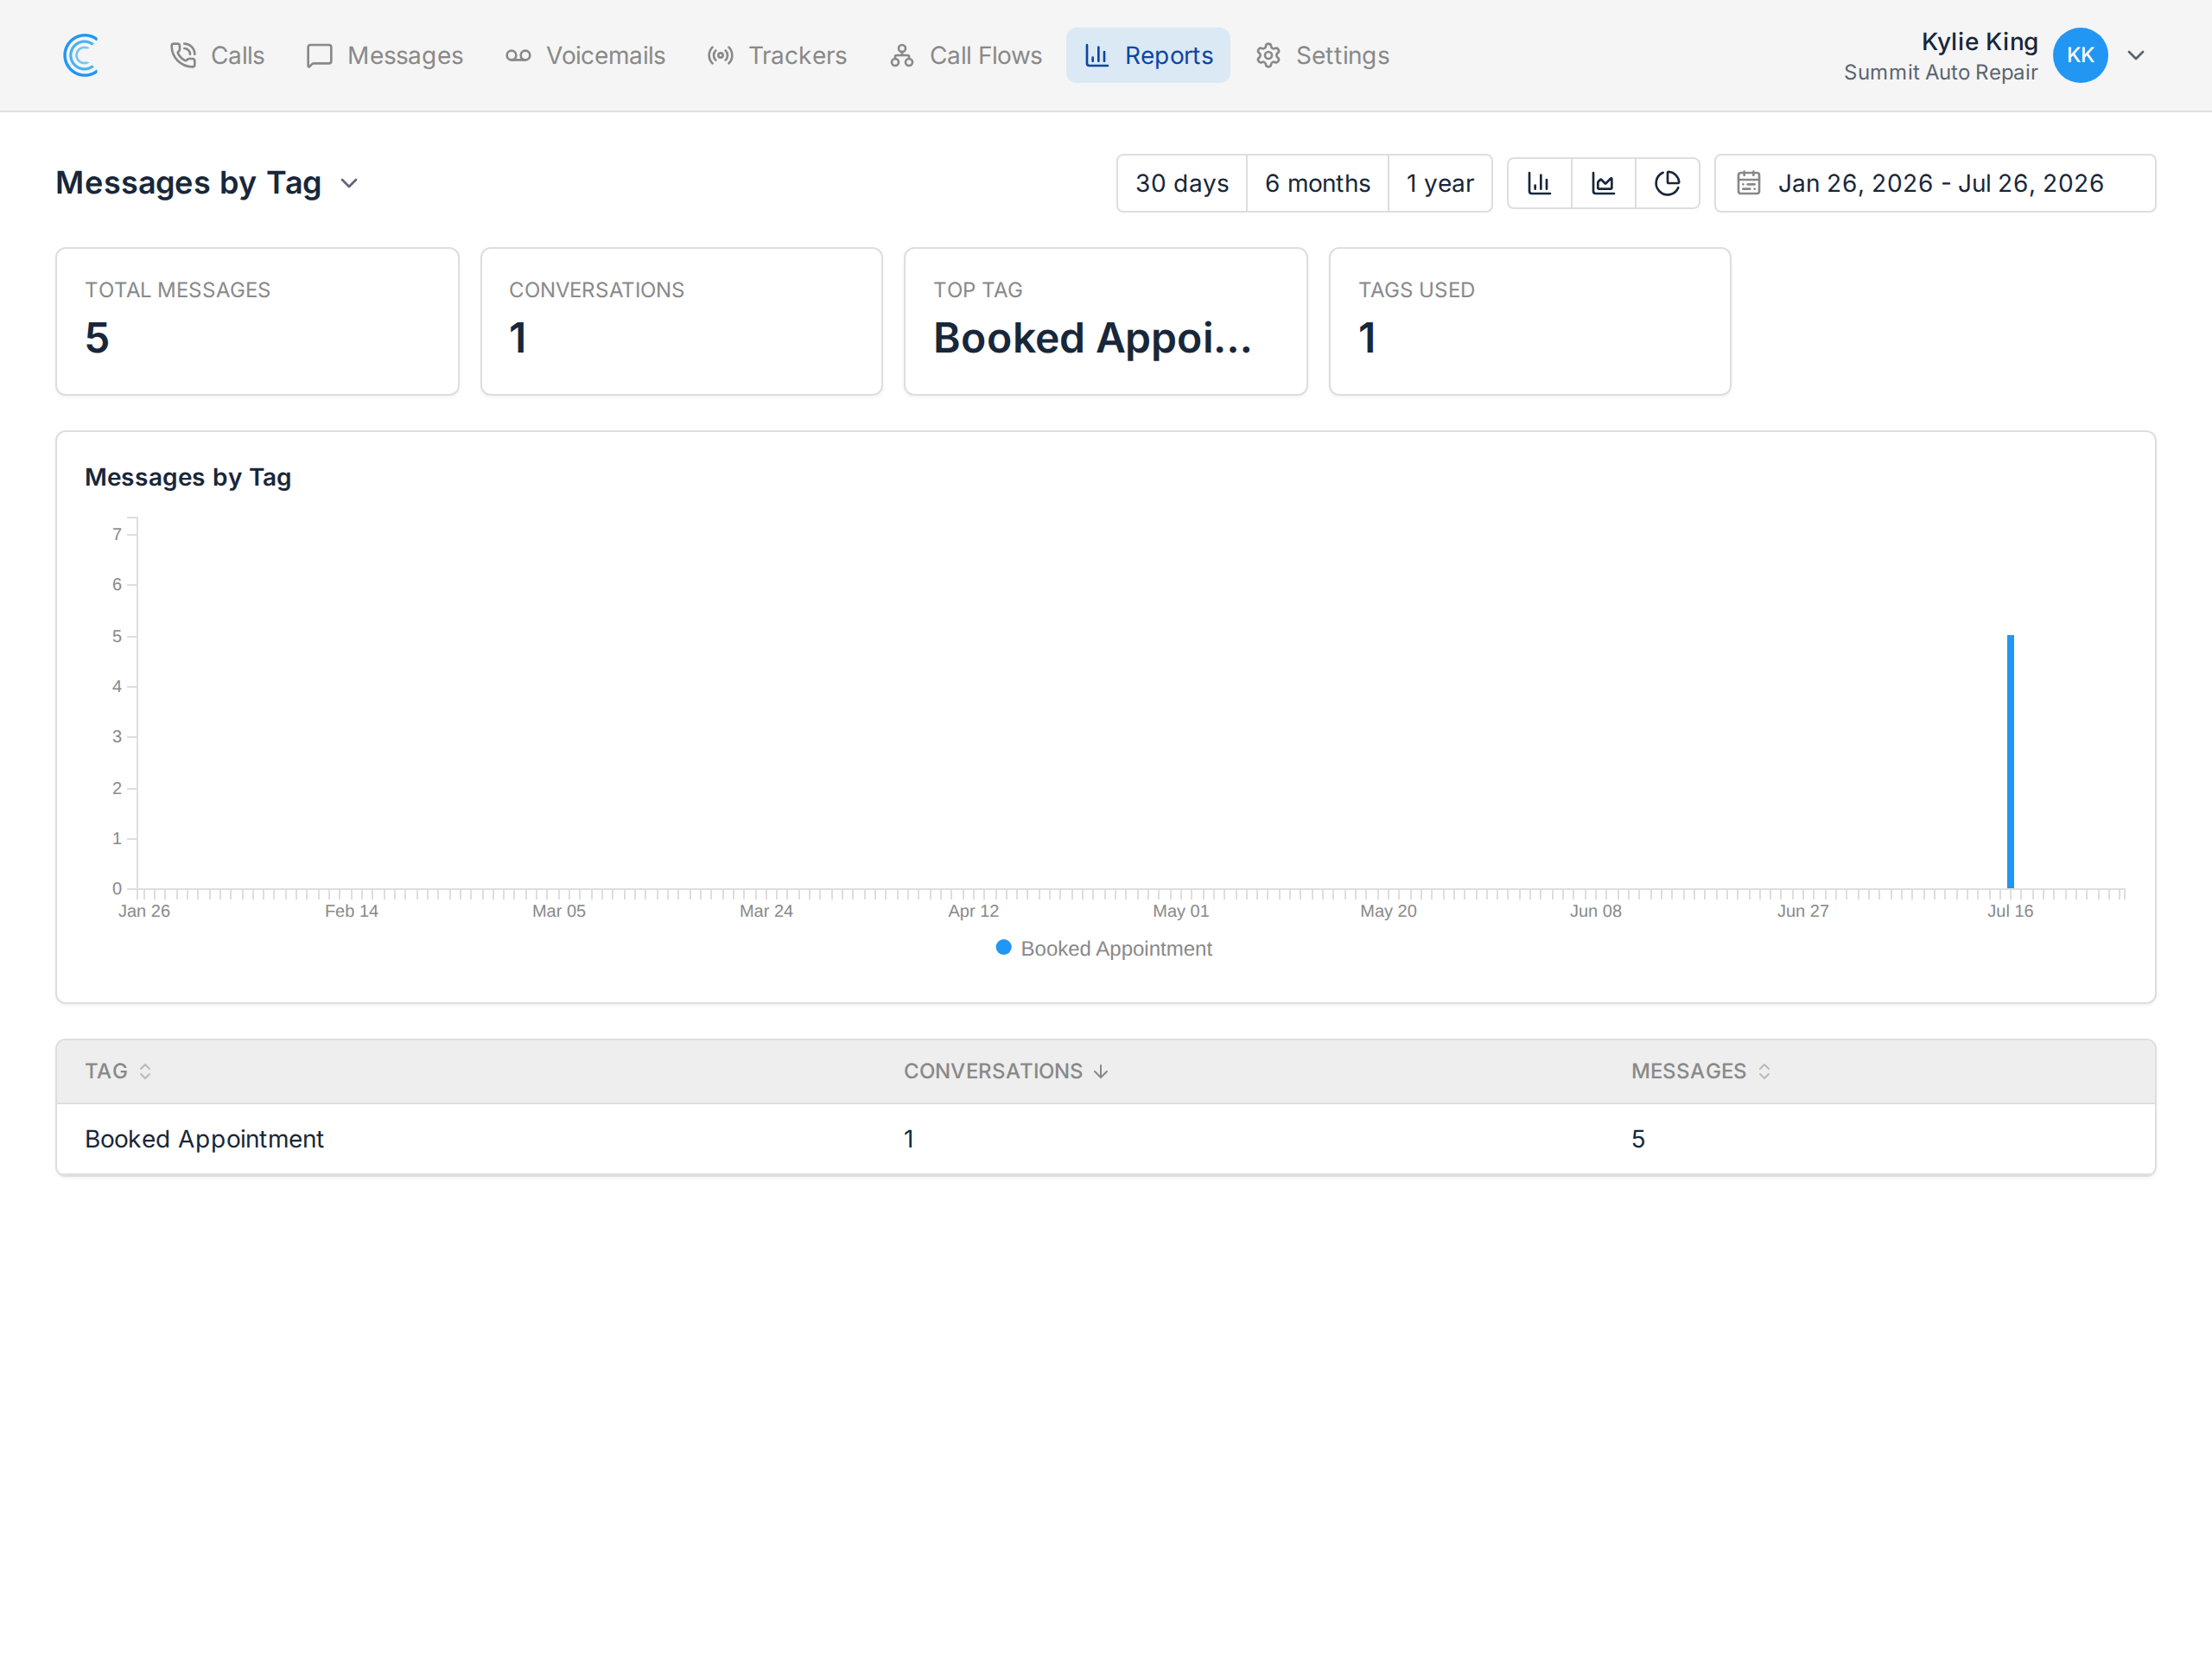Click the CONVERSATIONS summary card
The image size is (2212, 1659).
(681, 321)
